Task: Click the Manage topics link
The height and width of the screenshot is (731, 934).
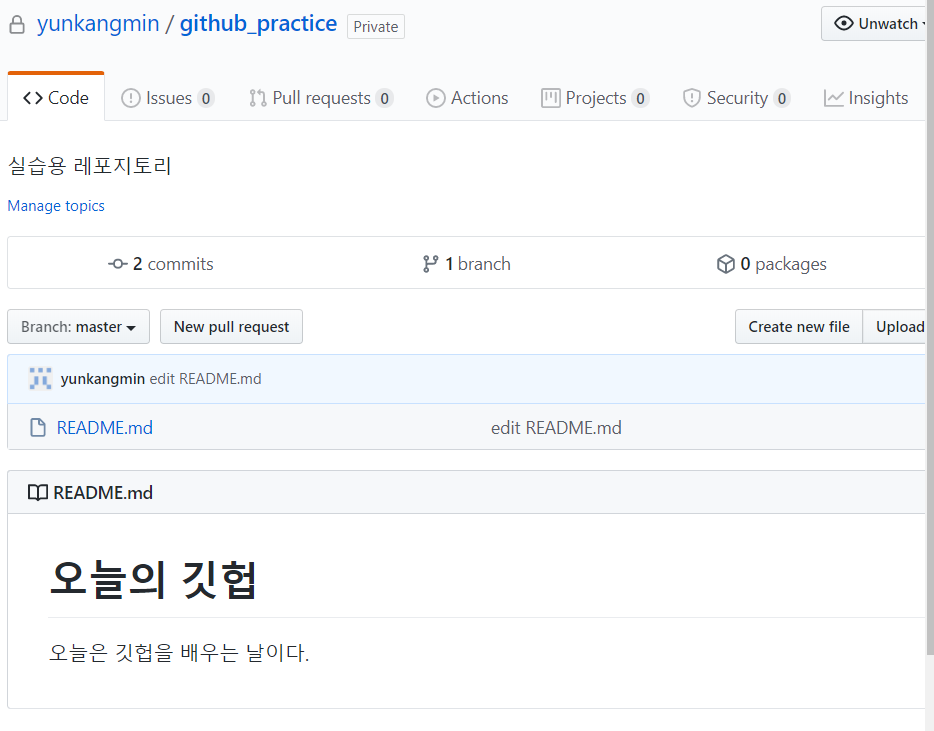Action: (x=56, y=206)
